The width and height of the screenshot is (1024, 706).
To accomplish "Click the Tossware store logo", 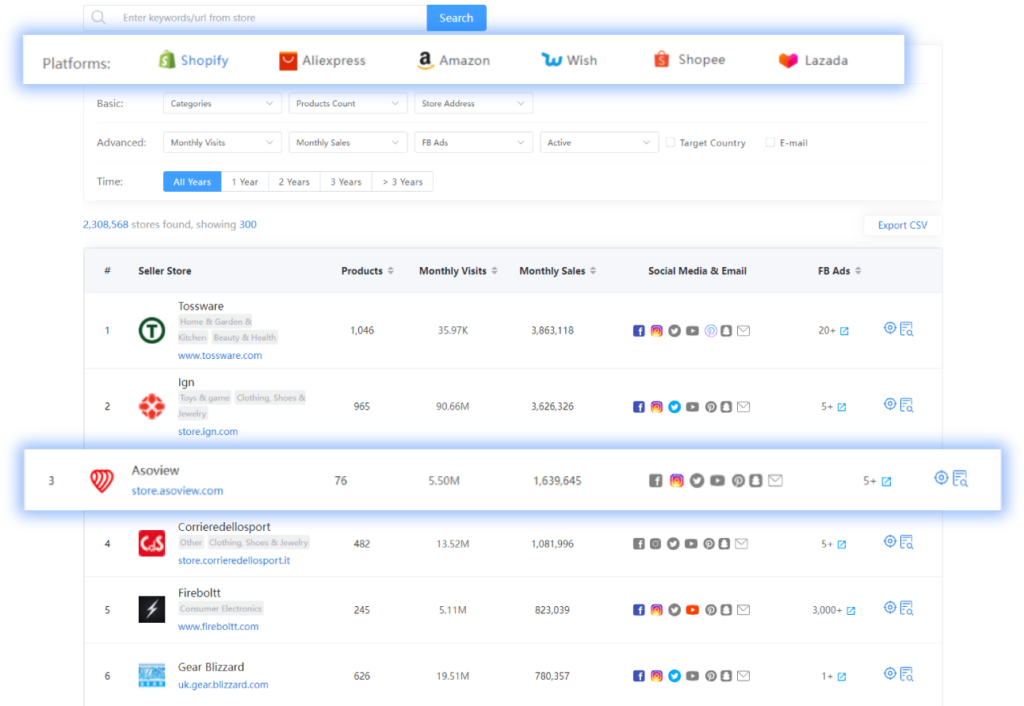I will tap(152, 330).
